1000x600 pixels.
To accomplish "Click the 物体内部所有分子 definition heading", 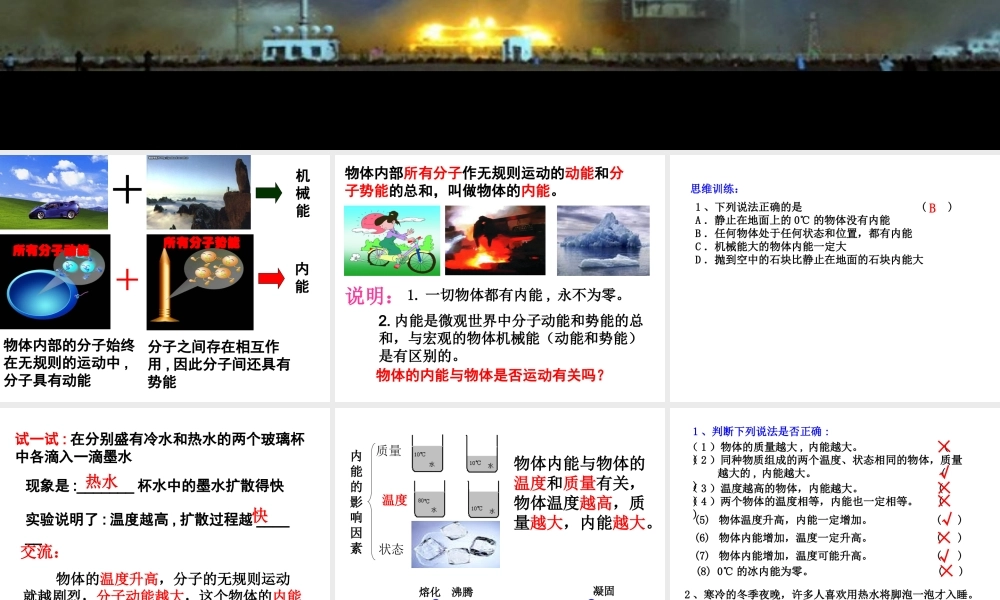I will (x=485, y=182).
